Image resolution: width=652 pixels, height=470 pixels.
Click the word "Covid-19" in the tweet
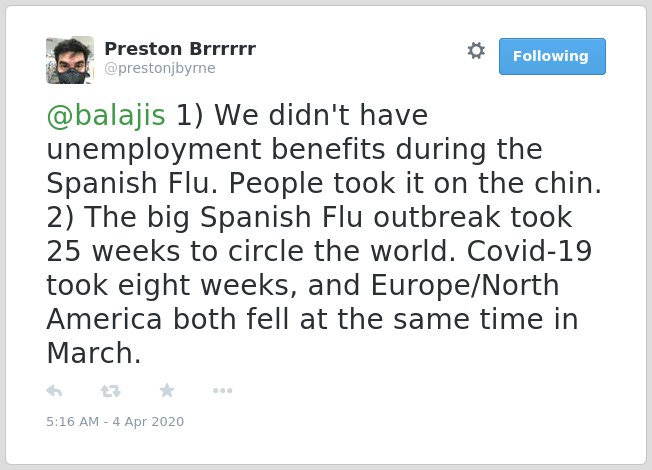pos(529,251)
